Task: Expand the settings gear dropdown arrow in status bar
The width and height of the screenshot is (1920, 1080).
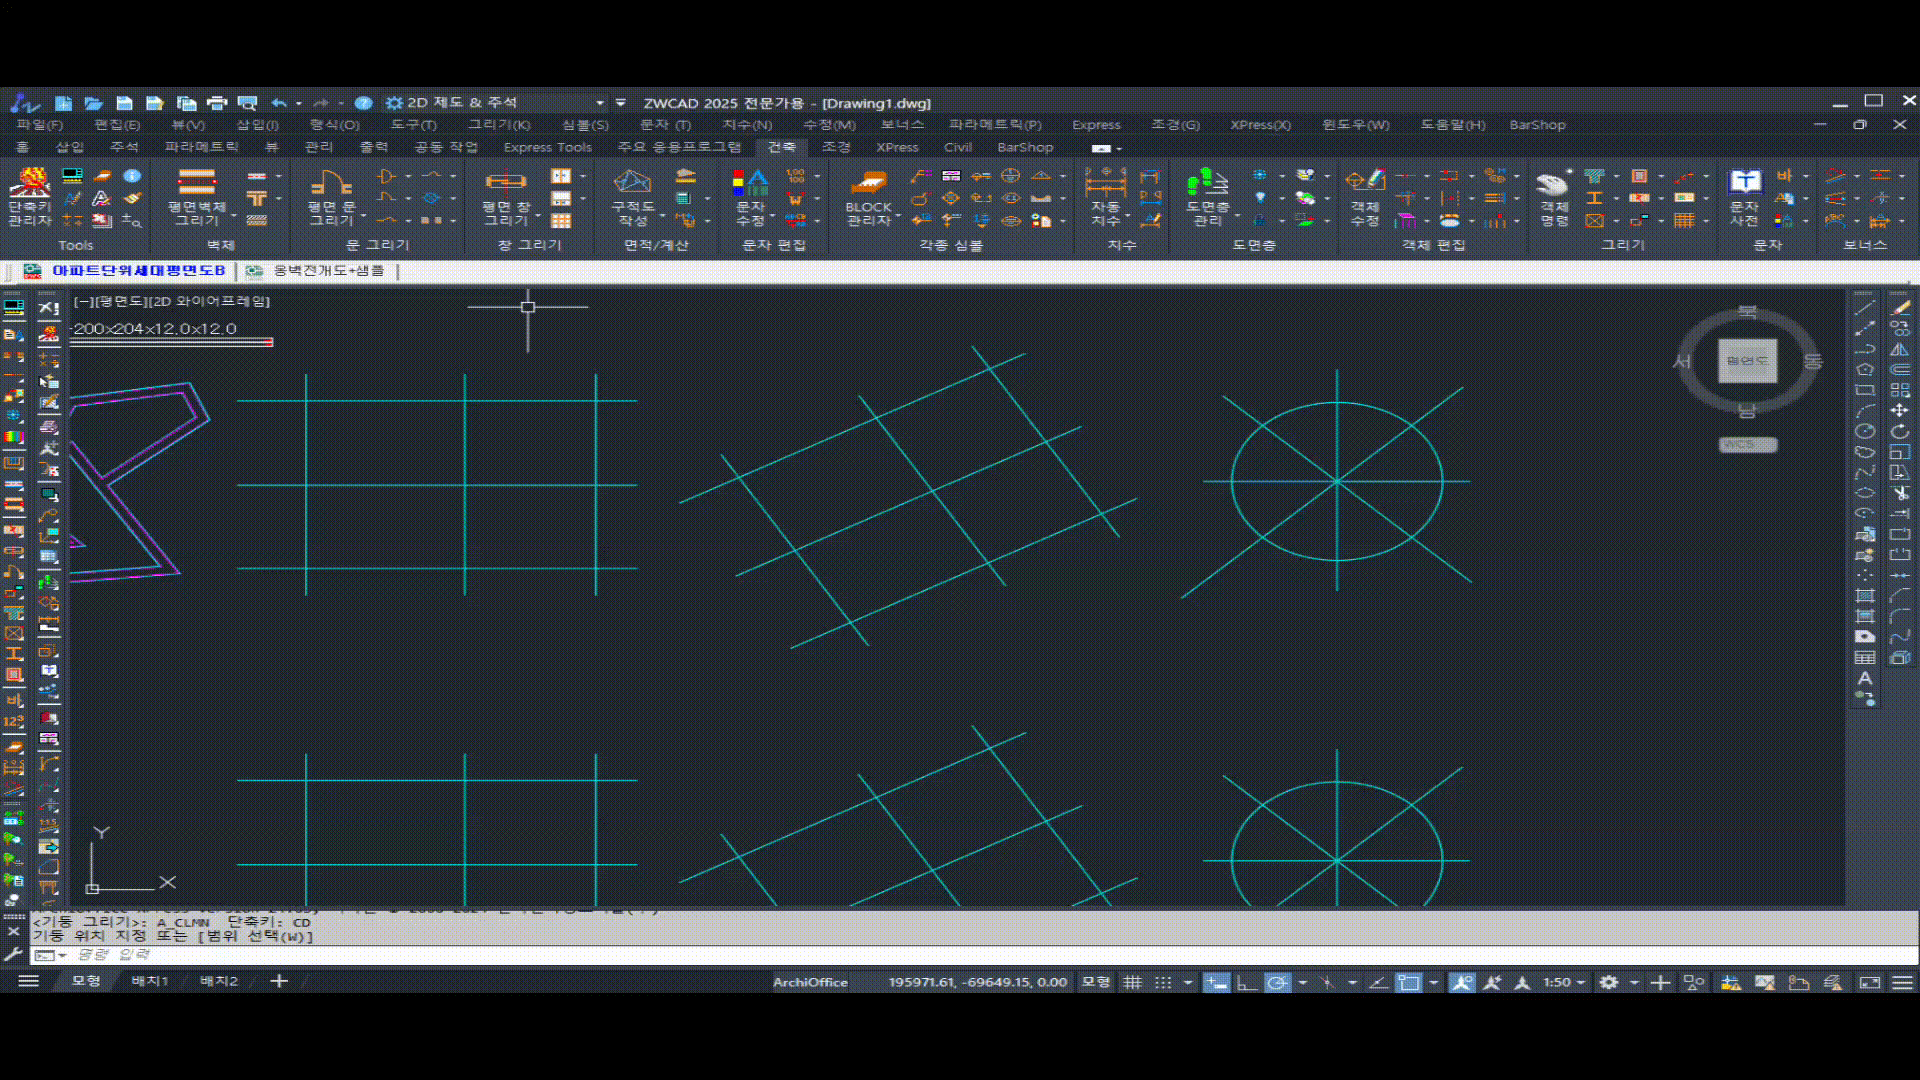Action: coord(1634,983)
